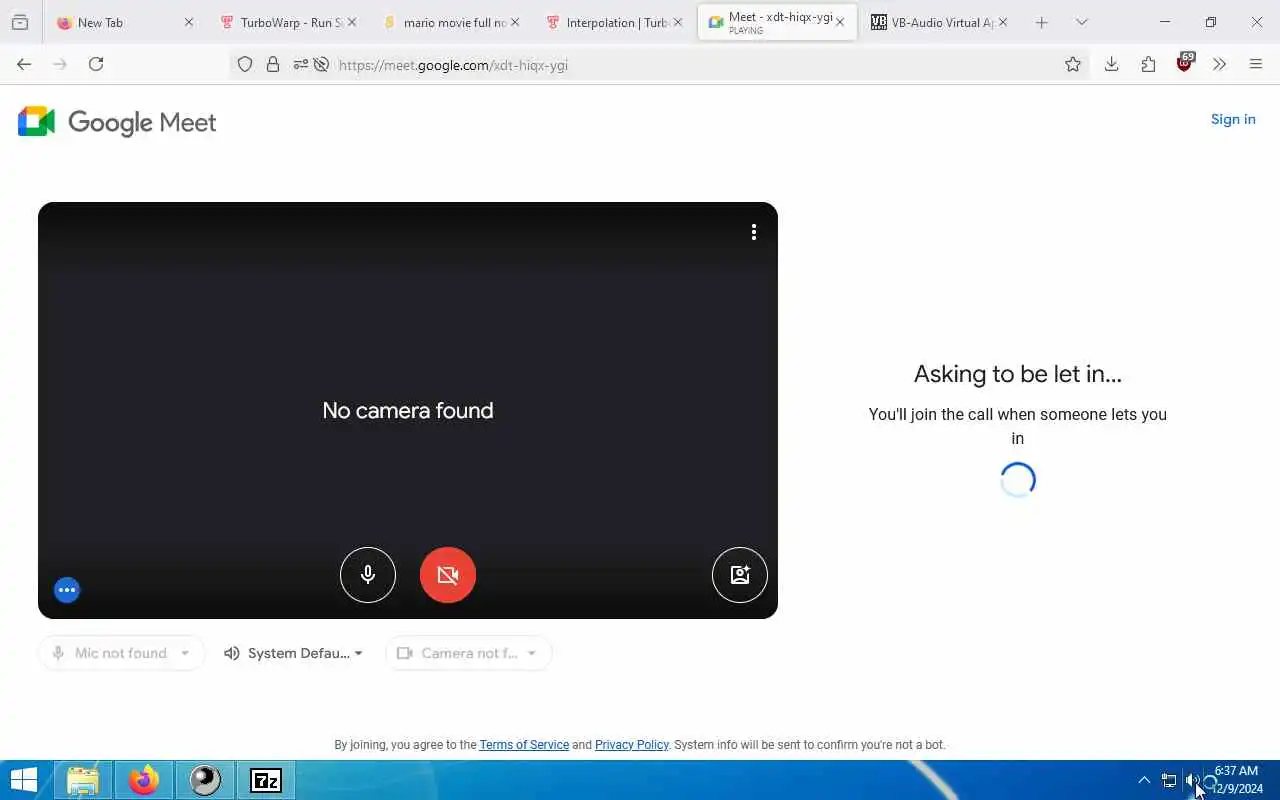
Task: Click the blue three-dots audio indicator
Action: (67, 590)
